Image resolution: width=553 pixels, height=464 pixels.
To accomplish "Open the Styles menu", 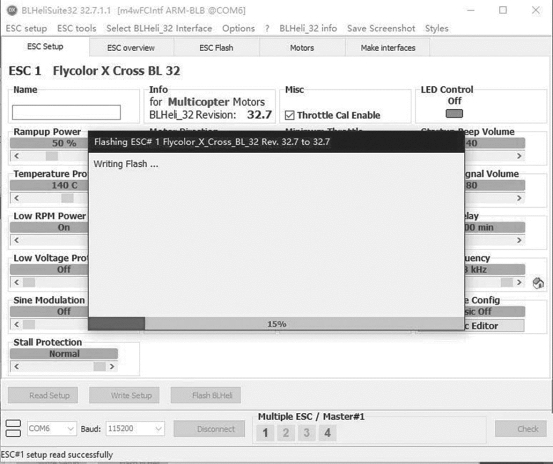I will [x=437, y=29].
